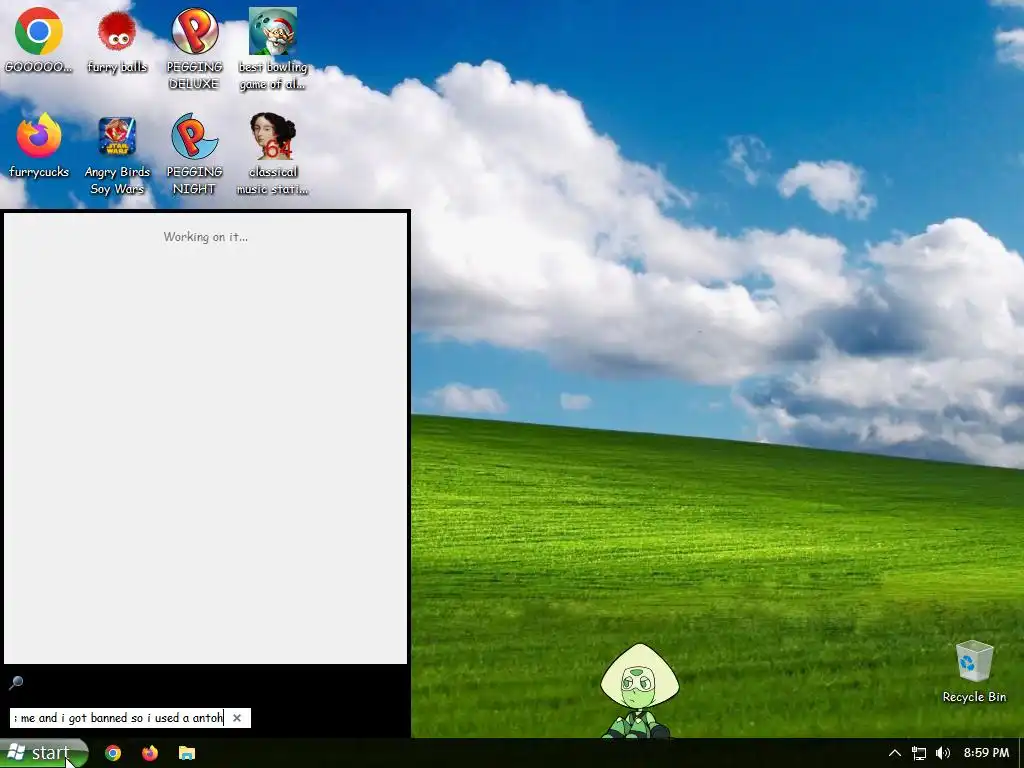Launch Chrome from the taskbar
This screenshot has width=1024, height=768.
tap(113, 753)
